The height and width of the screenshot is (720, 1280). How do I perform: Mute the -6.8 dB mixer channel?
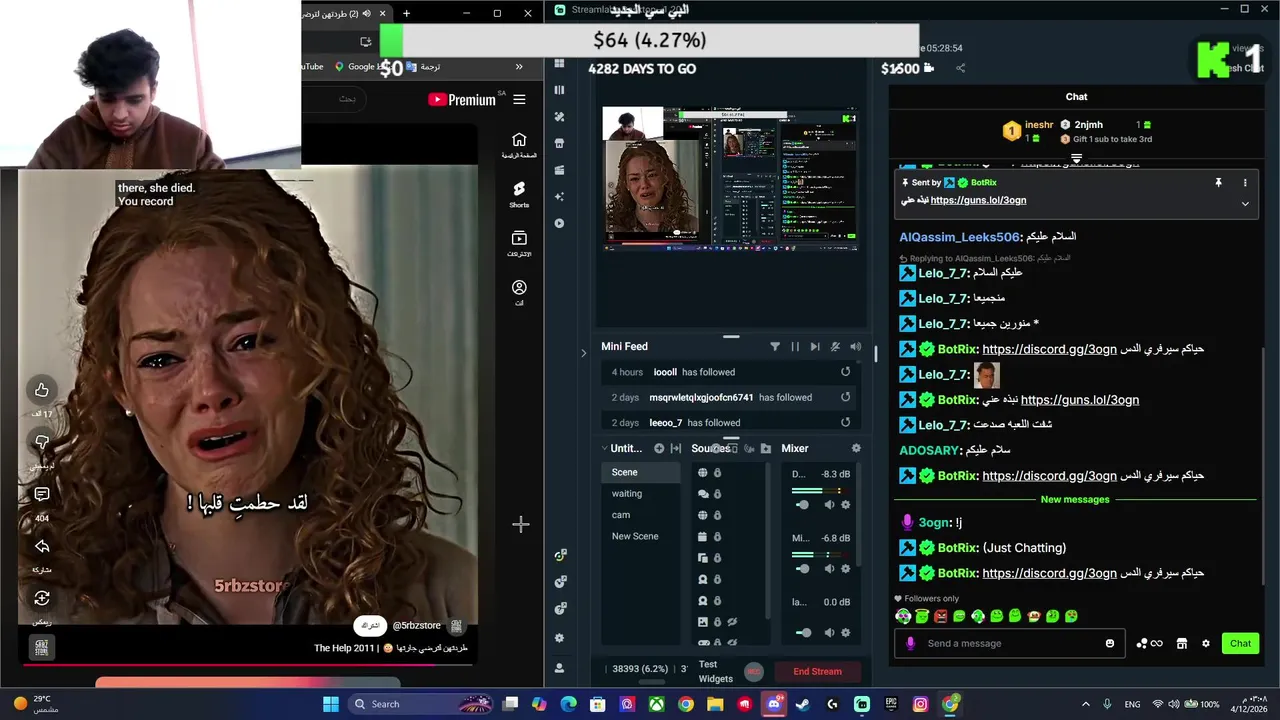829,569
